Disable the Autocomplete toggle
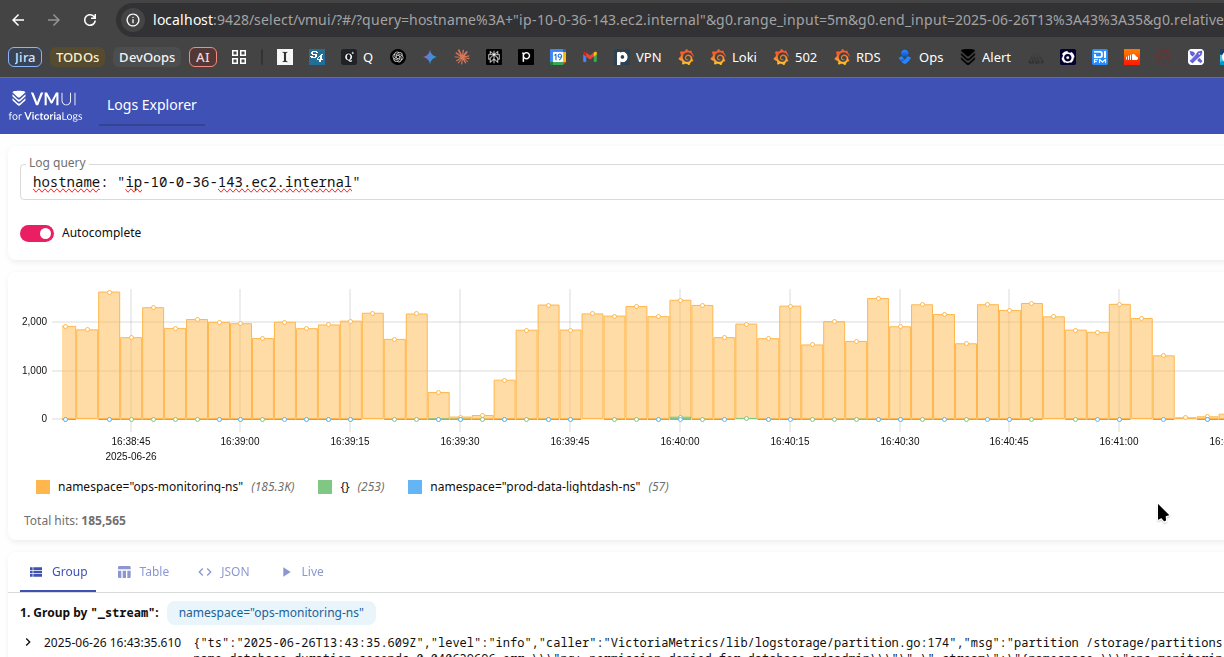1224x657 pixels. pyautogui.click(x=37, y=233)
